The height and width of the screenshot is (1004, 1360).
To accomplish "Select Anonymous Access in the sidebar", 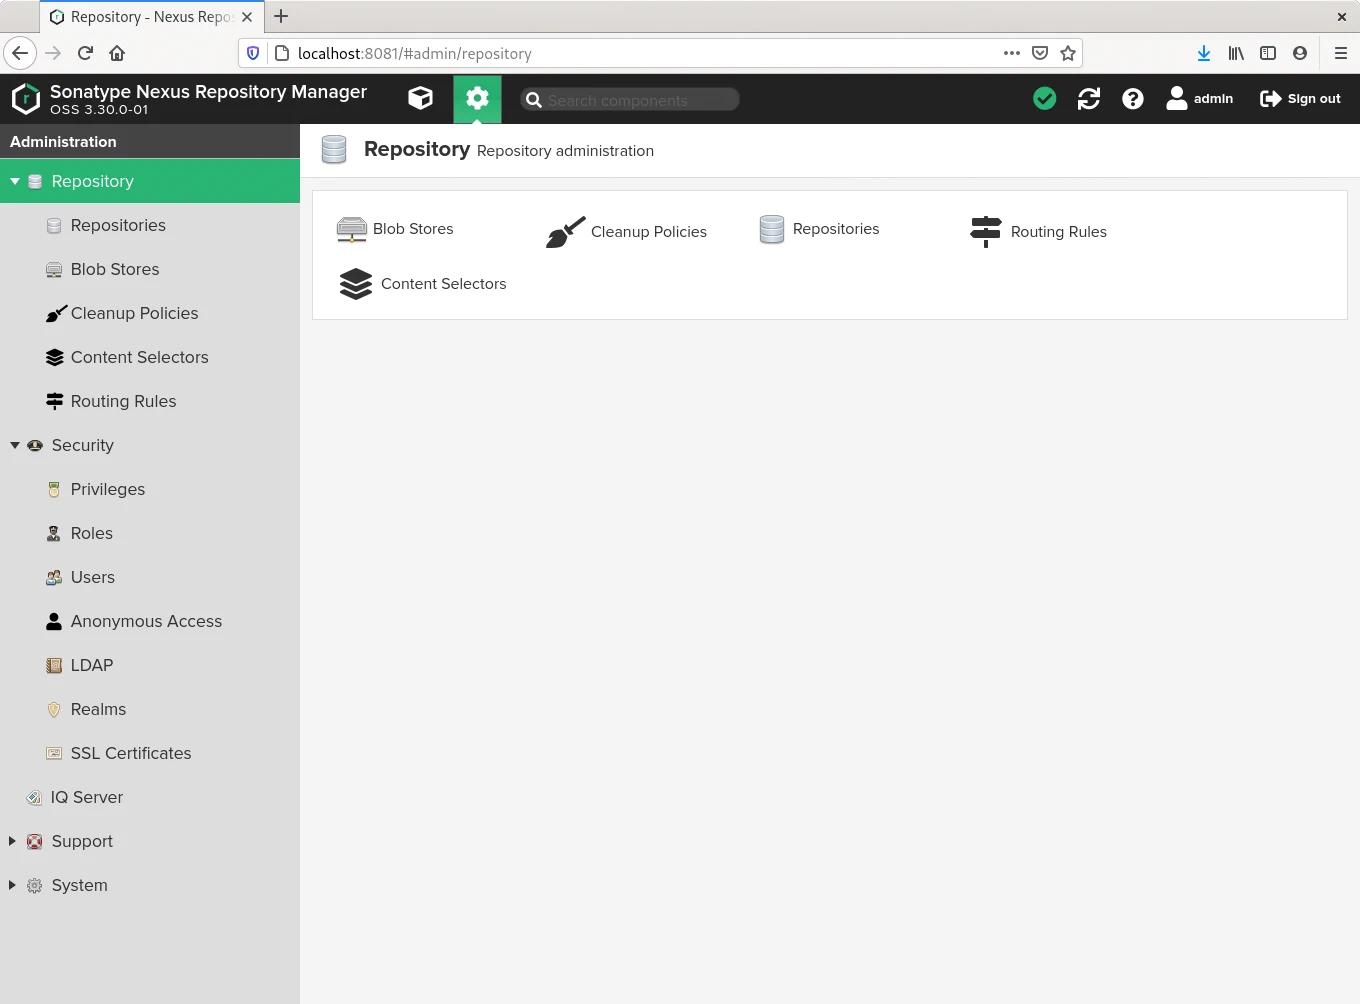I will [146, 621].
